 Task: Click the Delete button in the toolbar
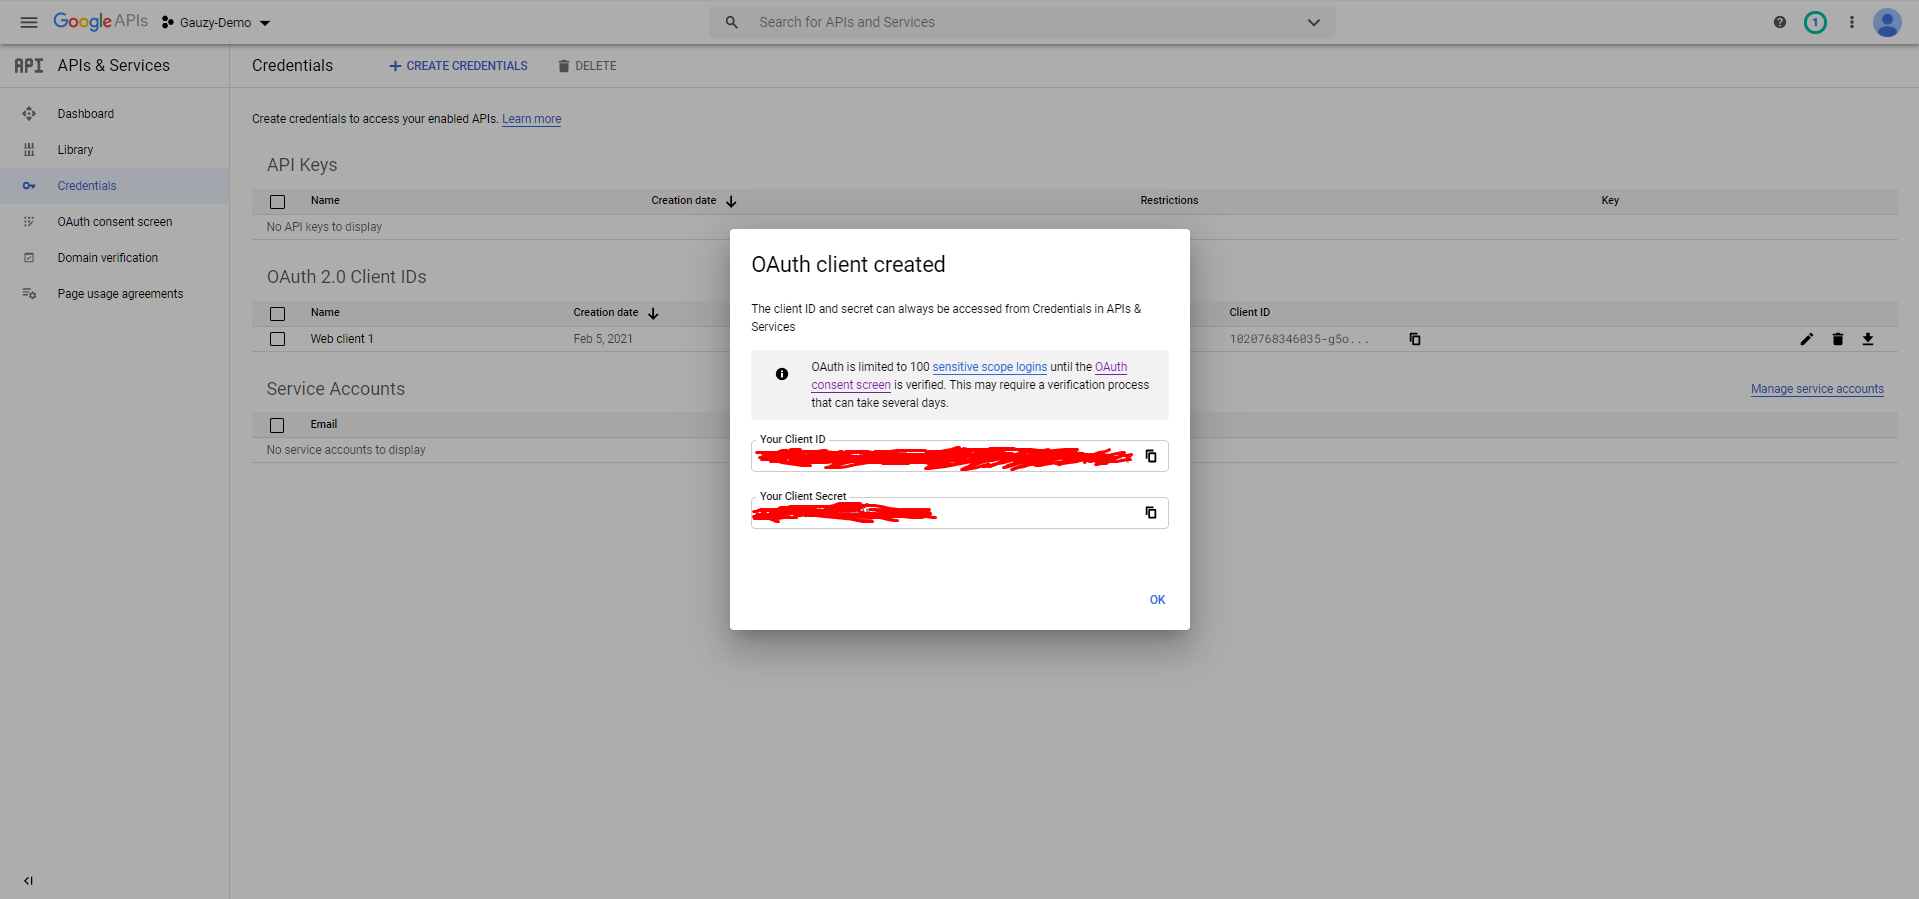point(587,66)
